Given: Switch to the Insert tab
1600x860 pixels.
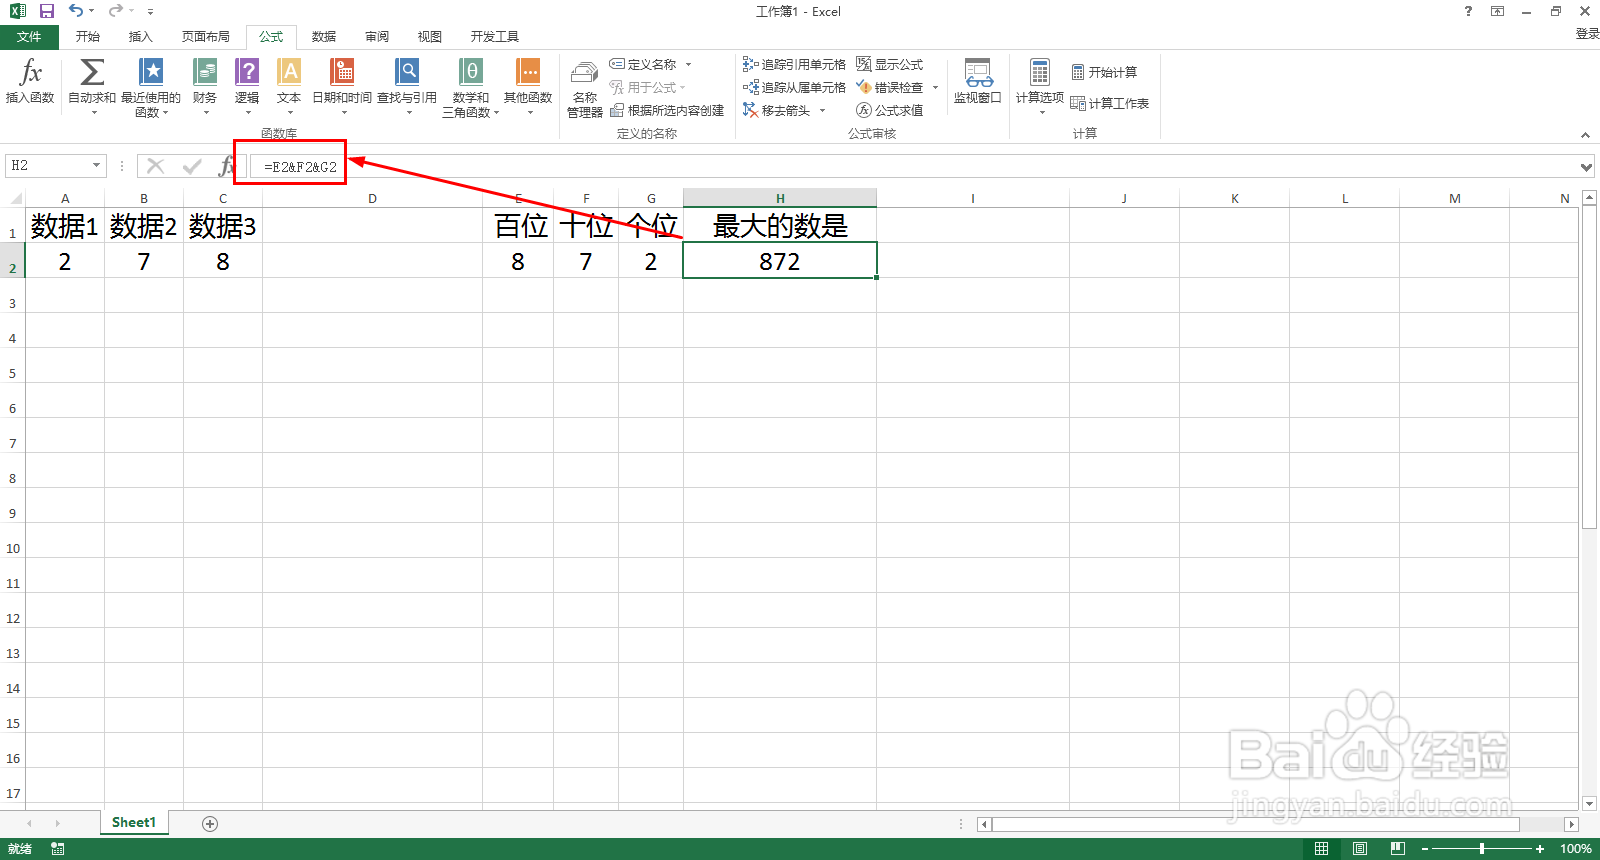Looking at the screenshot, I should point(141,37).
